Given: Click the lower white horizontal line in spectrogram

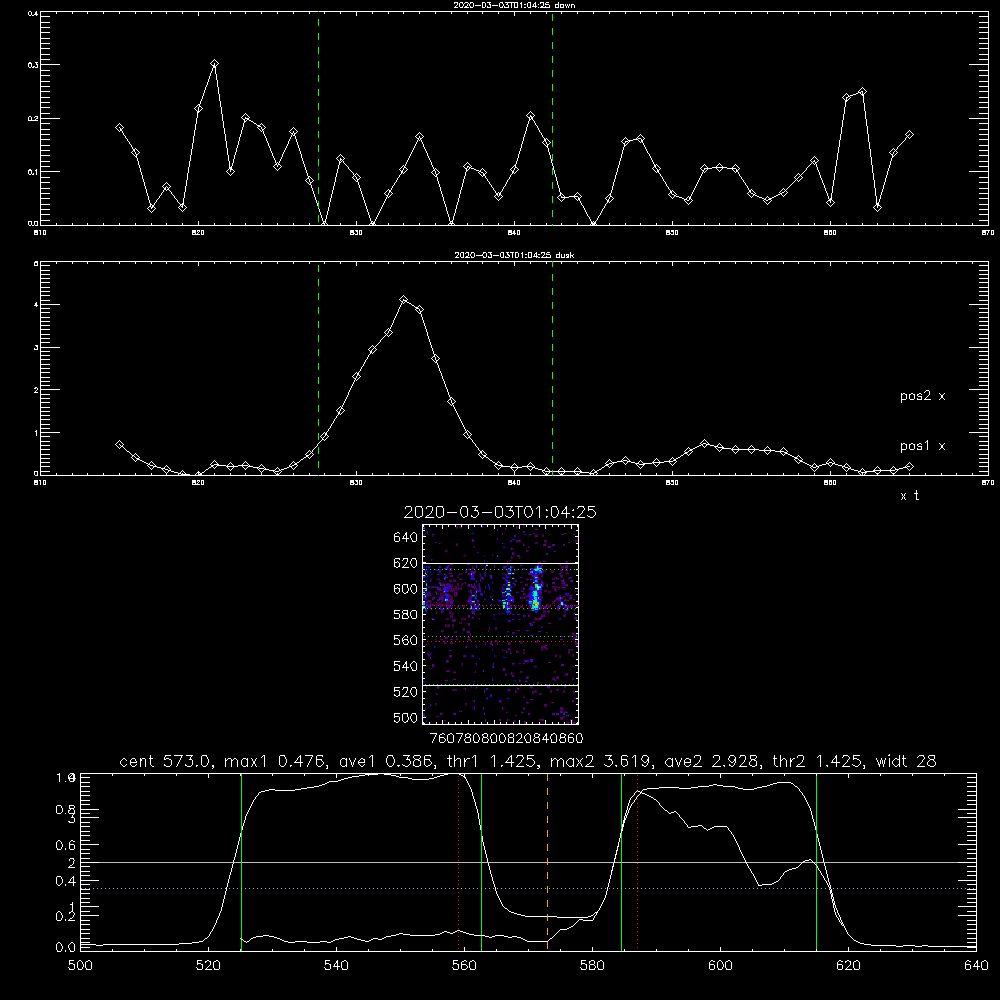Looking at the screenshot, I should tap(500, 685).
